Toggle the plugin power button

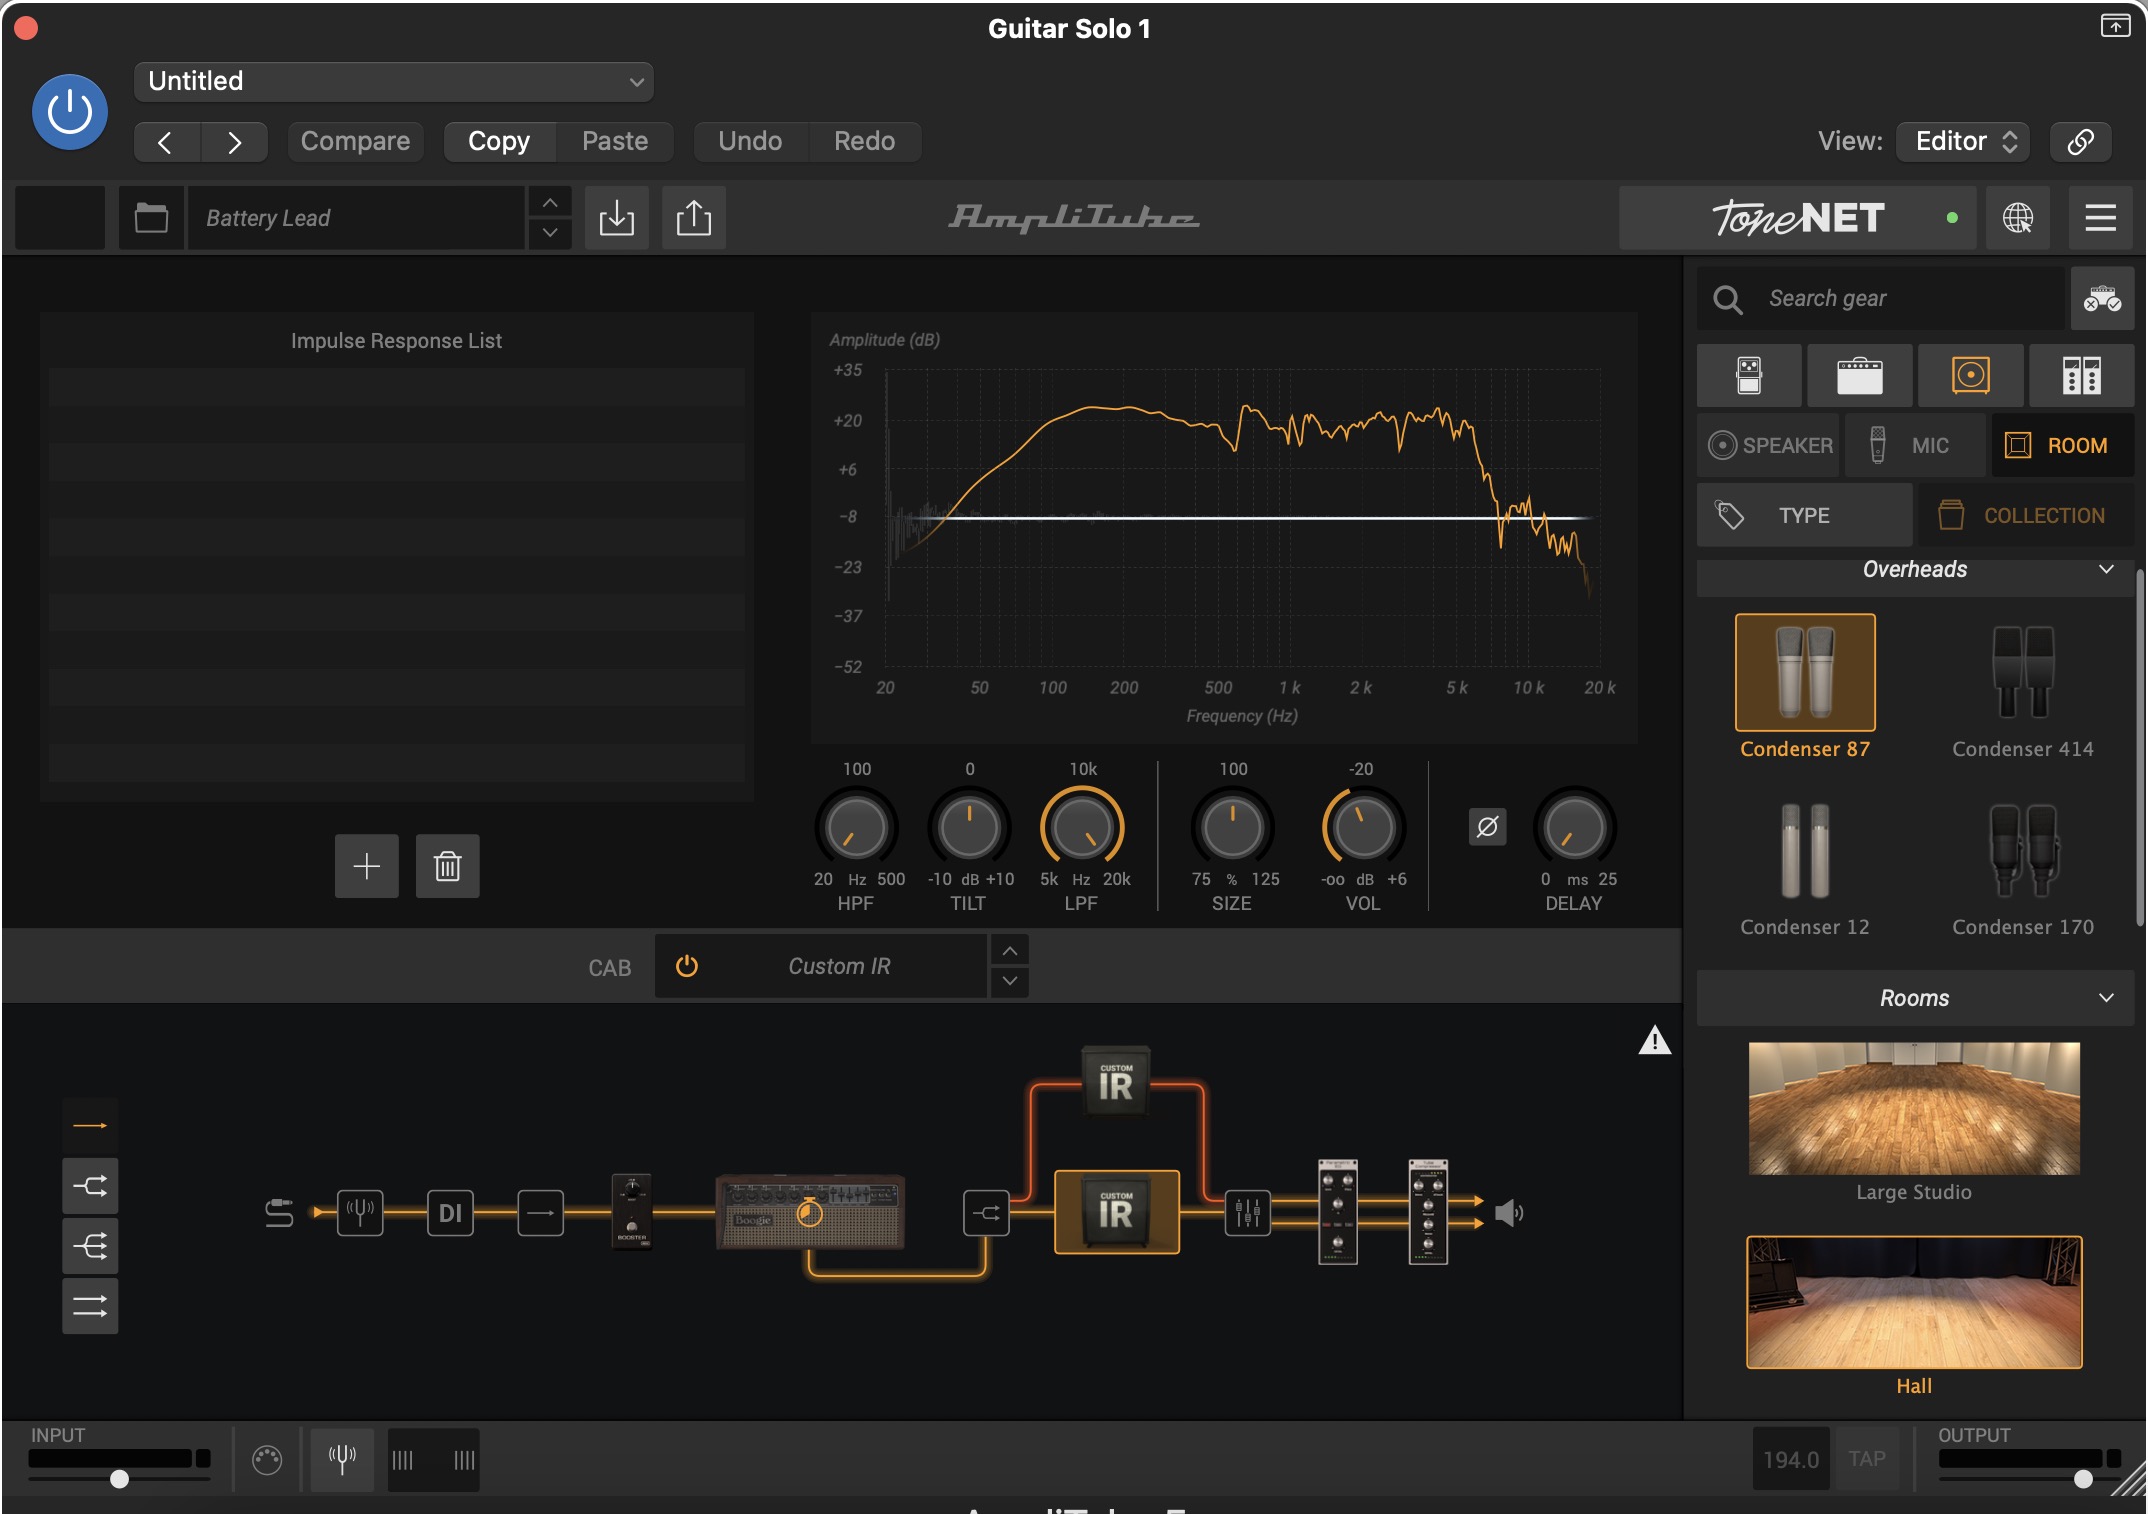coord(69,111)
